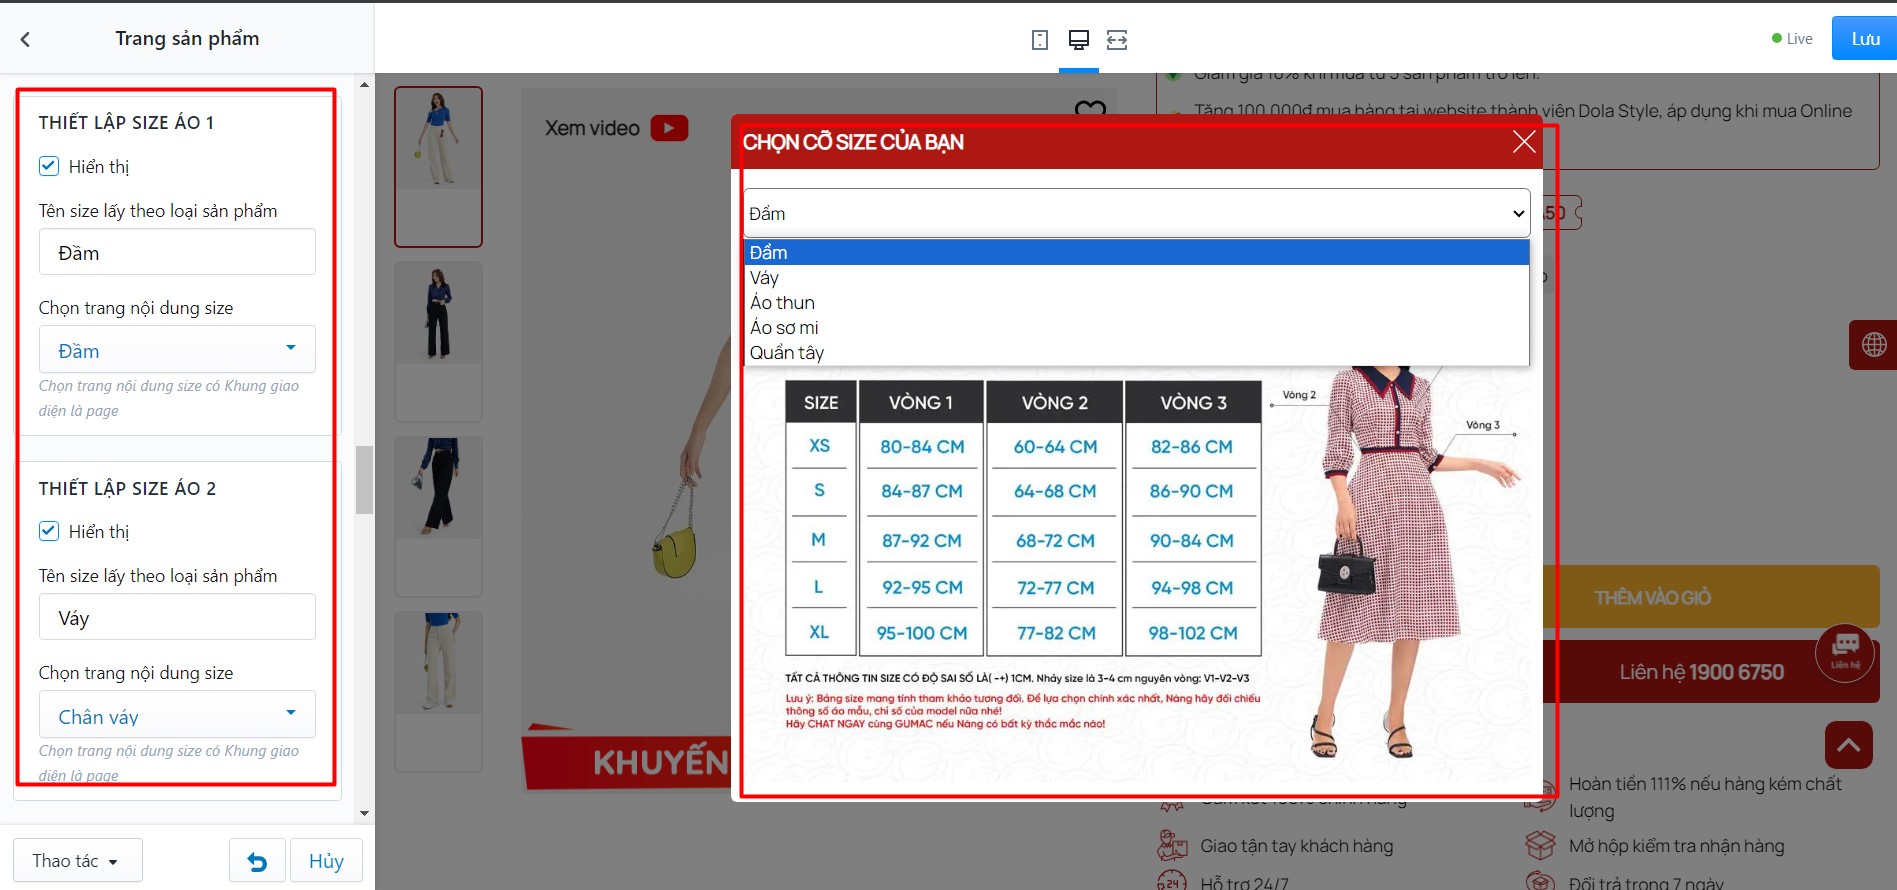
Task: Click the 98-102 CM cell
Action: [x=1192, y=633]
